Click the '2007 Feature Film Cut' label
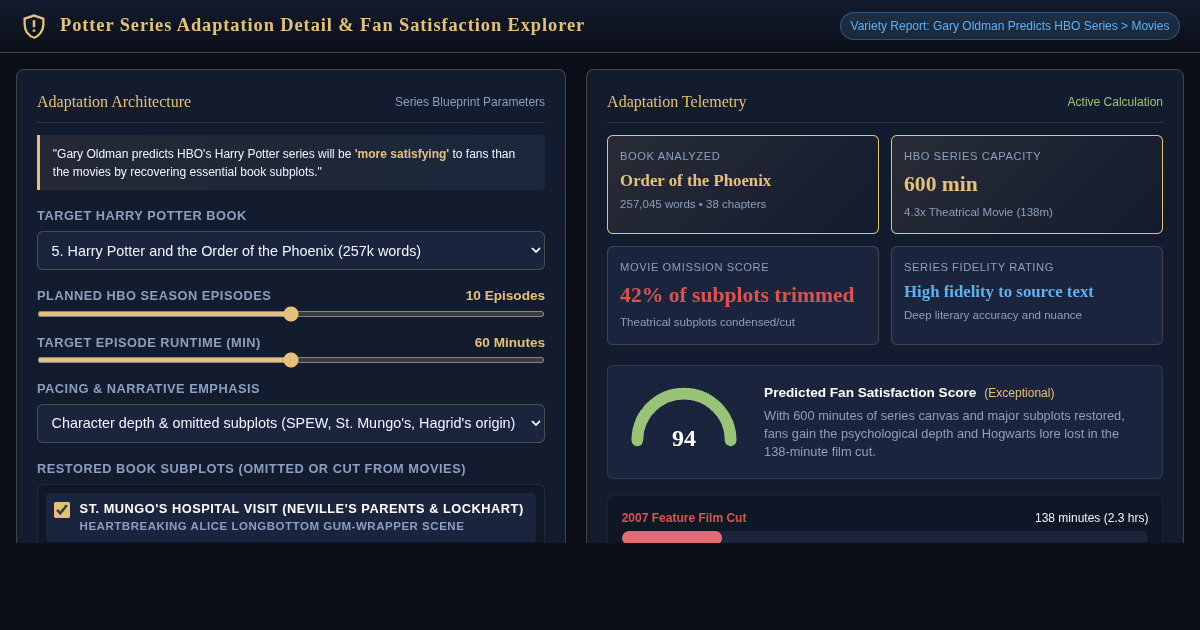Image resolution: width=1200 pixels, height=630 pixels. pos(684,518)
